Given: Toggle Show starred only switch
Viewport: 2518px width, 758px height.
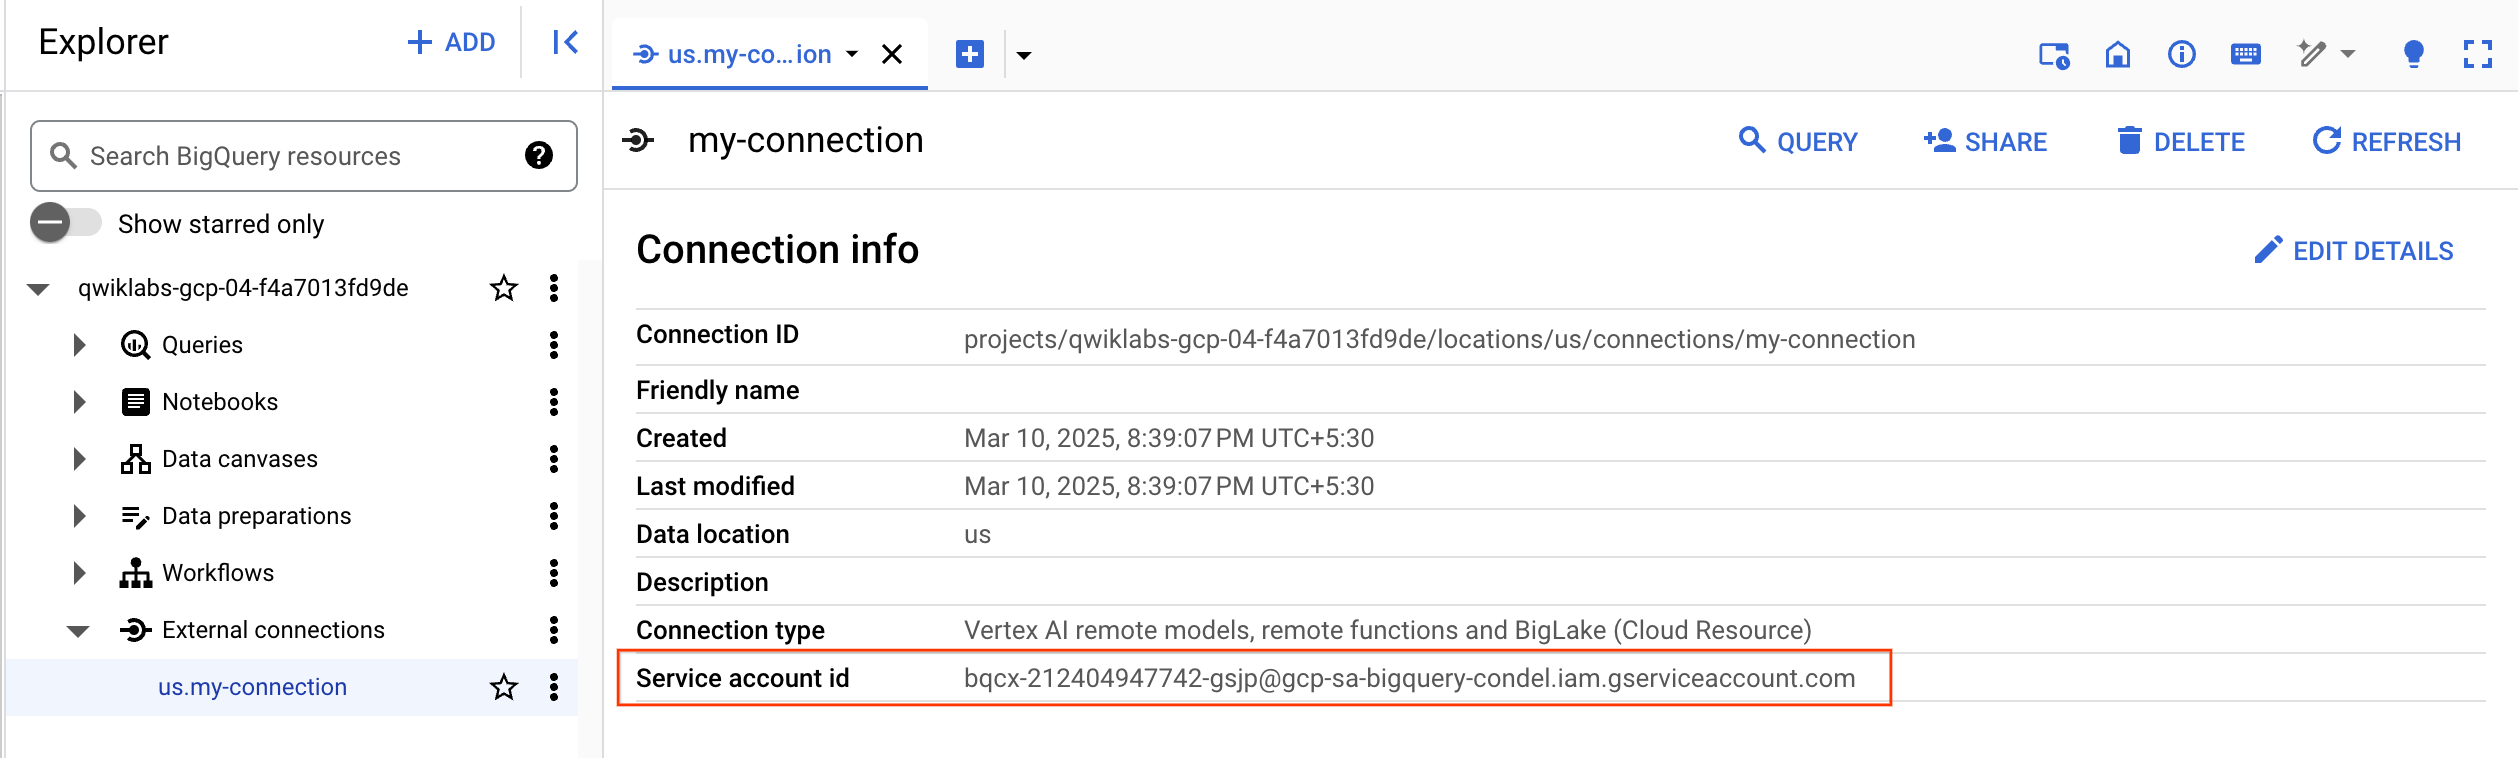Looking at the screenshot, I should pyautogui.click(x=65, y=222).
